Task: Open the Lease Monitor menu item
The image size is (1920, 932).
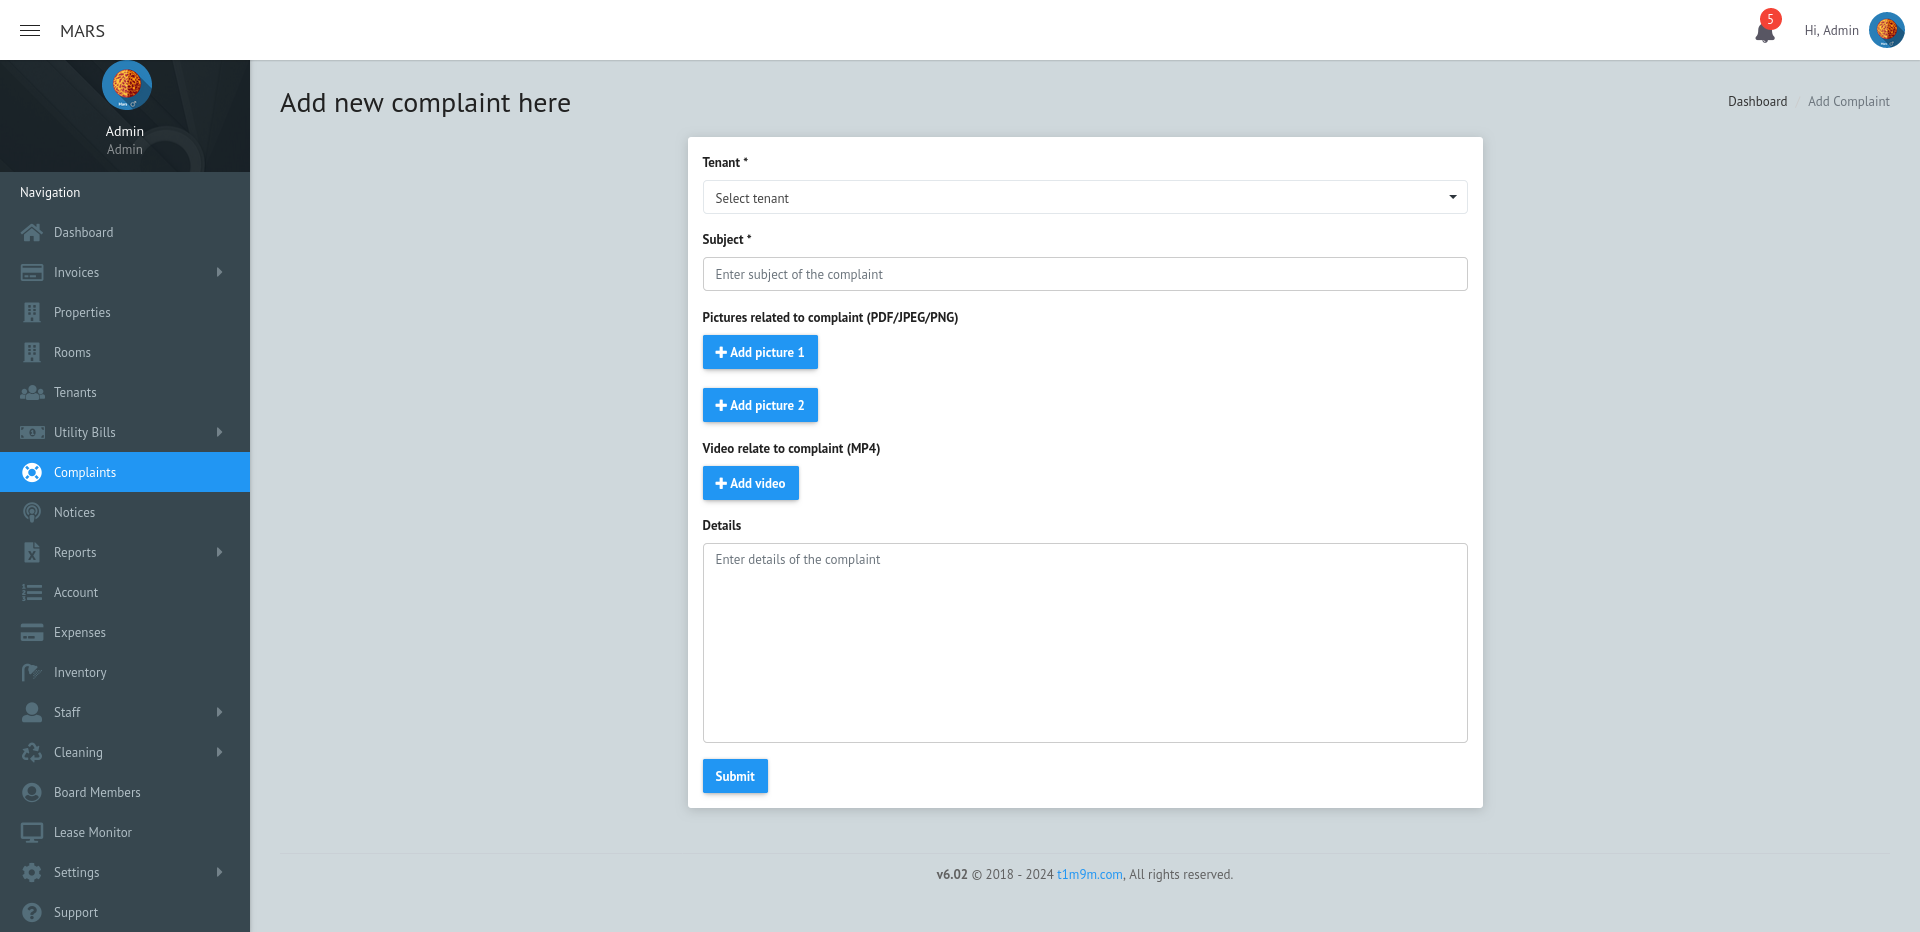Action: click(125, 832)
